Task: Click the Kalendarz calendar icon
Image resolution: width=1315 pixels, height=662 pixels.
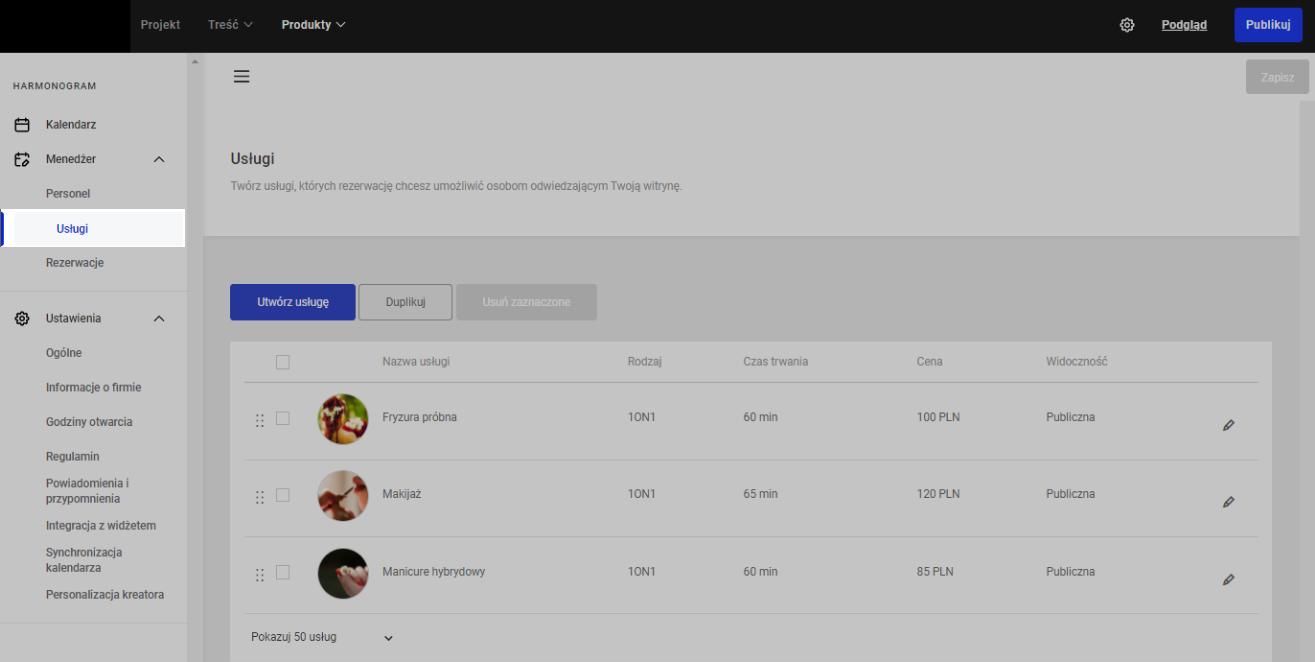Action: coord(22,125)
